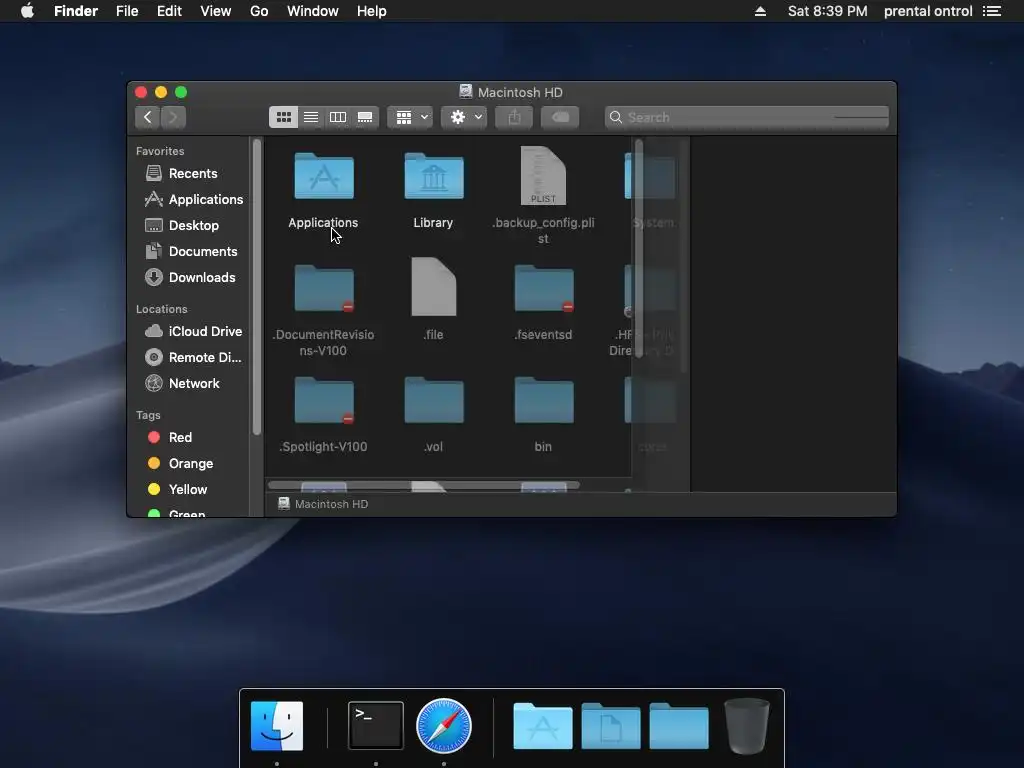Open Remote Disc in the sidebar
The height and width of the screenshot is (768, 1024).
[x=189, y=358]
